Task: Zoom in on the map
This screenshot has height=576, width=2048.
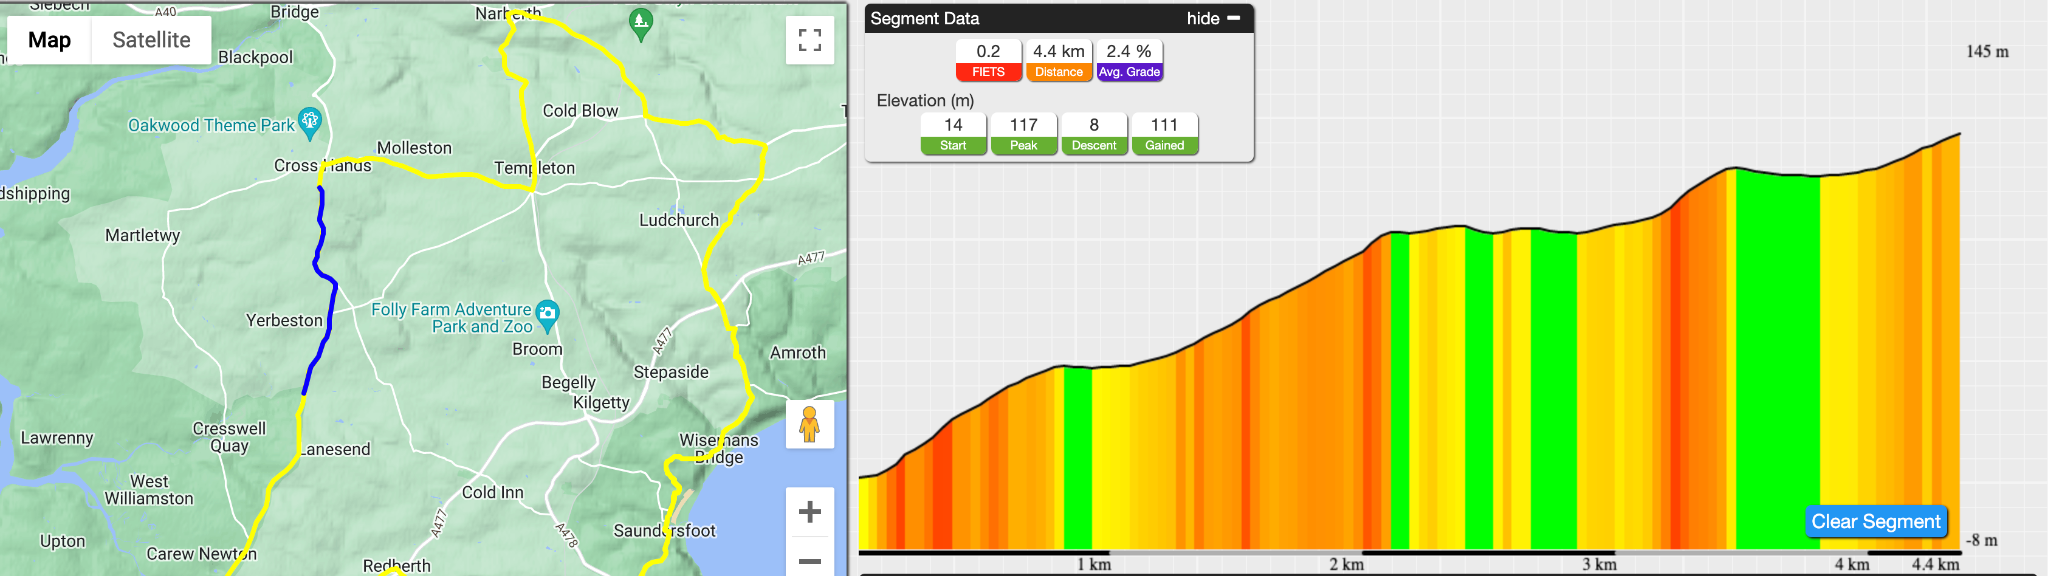Action: point(810,512)
